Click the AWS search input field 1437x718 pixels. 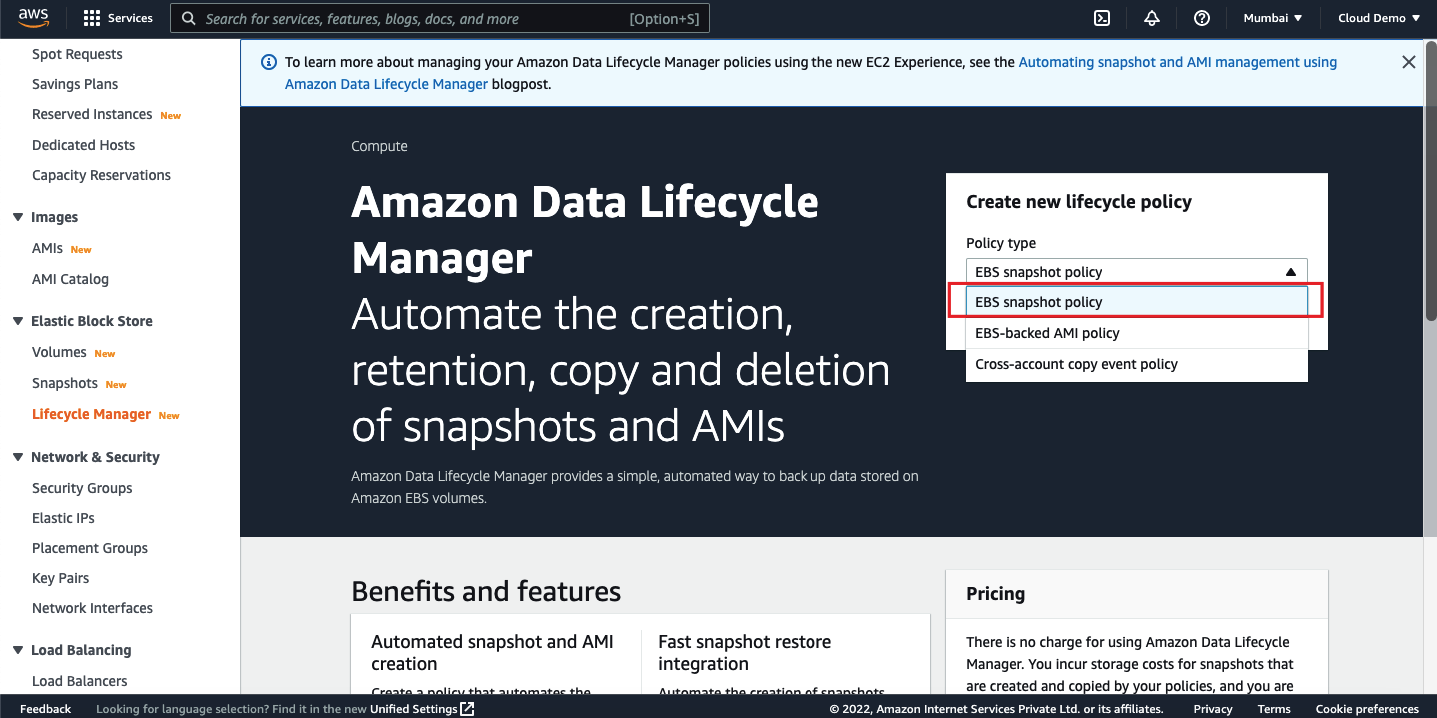coord(440,18)
